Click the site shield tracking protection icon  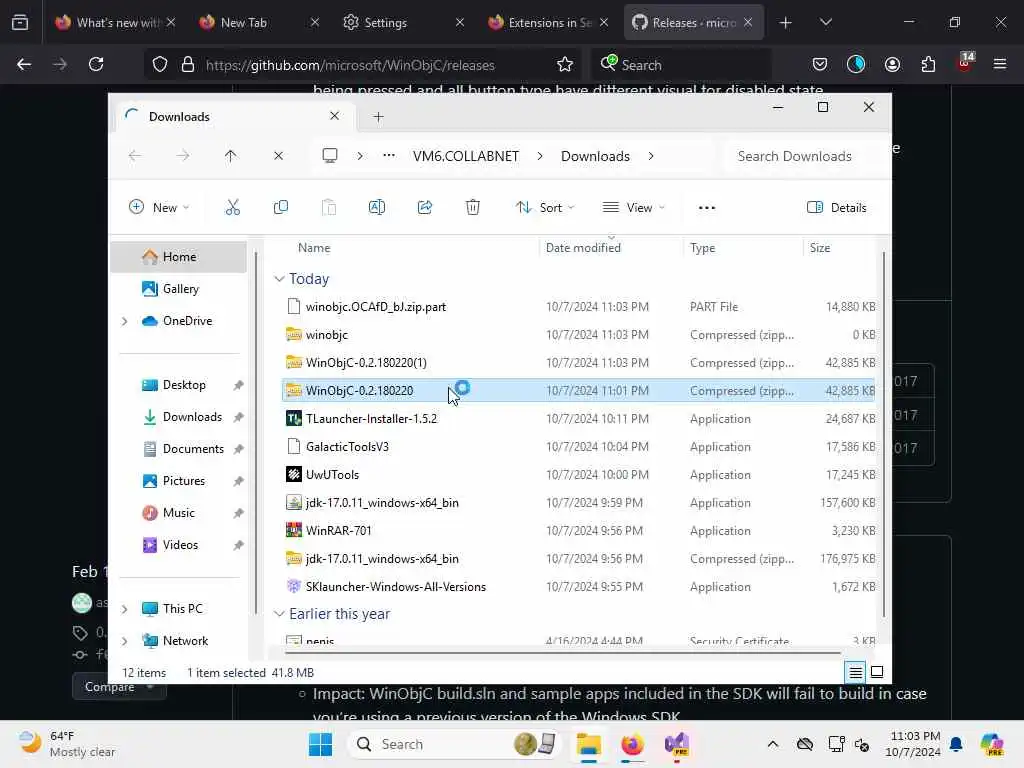point(160,64)
